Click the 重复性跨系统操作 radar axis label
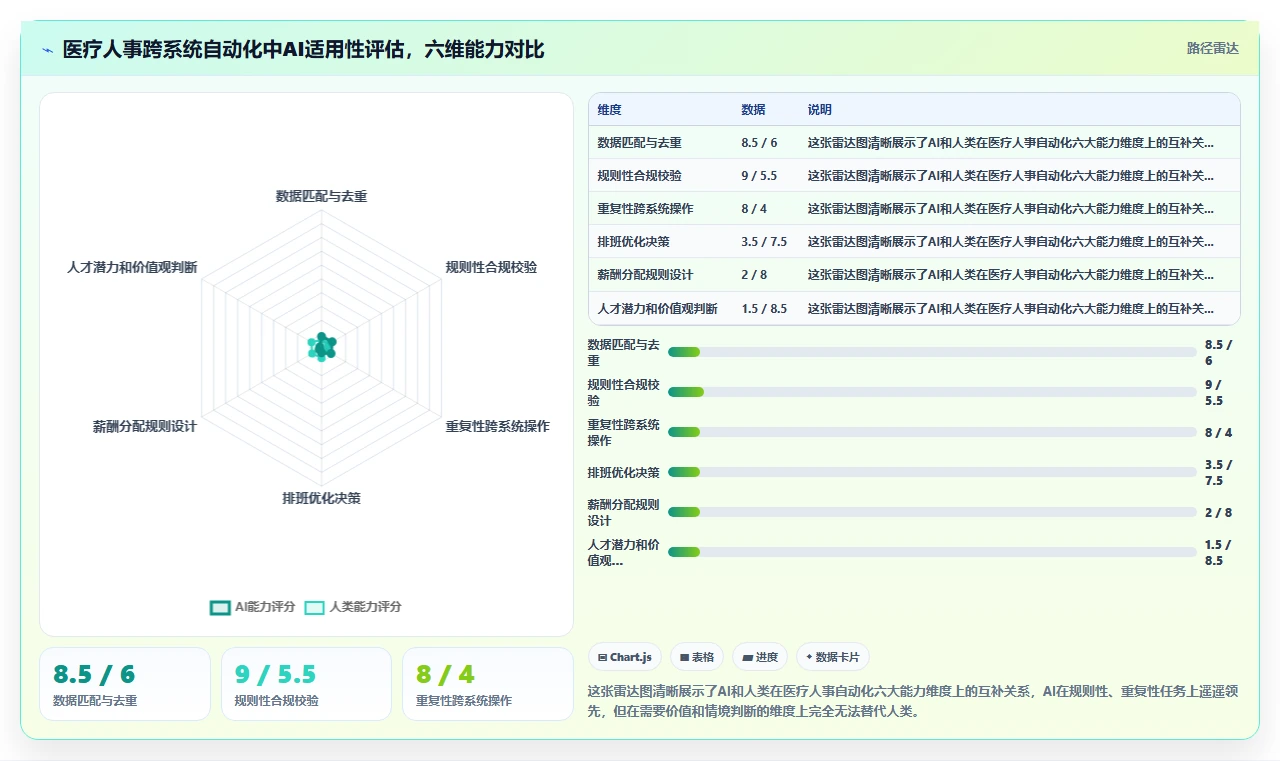This screenshot has width=1280, height=761. coord(497,426)
